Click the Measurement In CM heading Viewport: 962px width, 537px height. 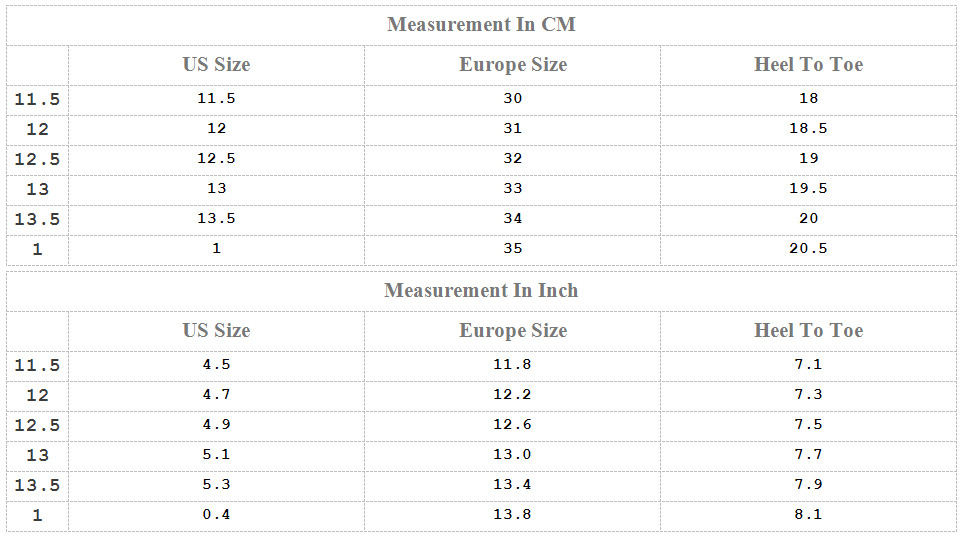(482, 25)
